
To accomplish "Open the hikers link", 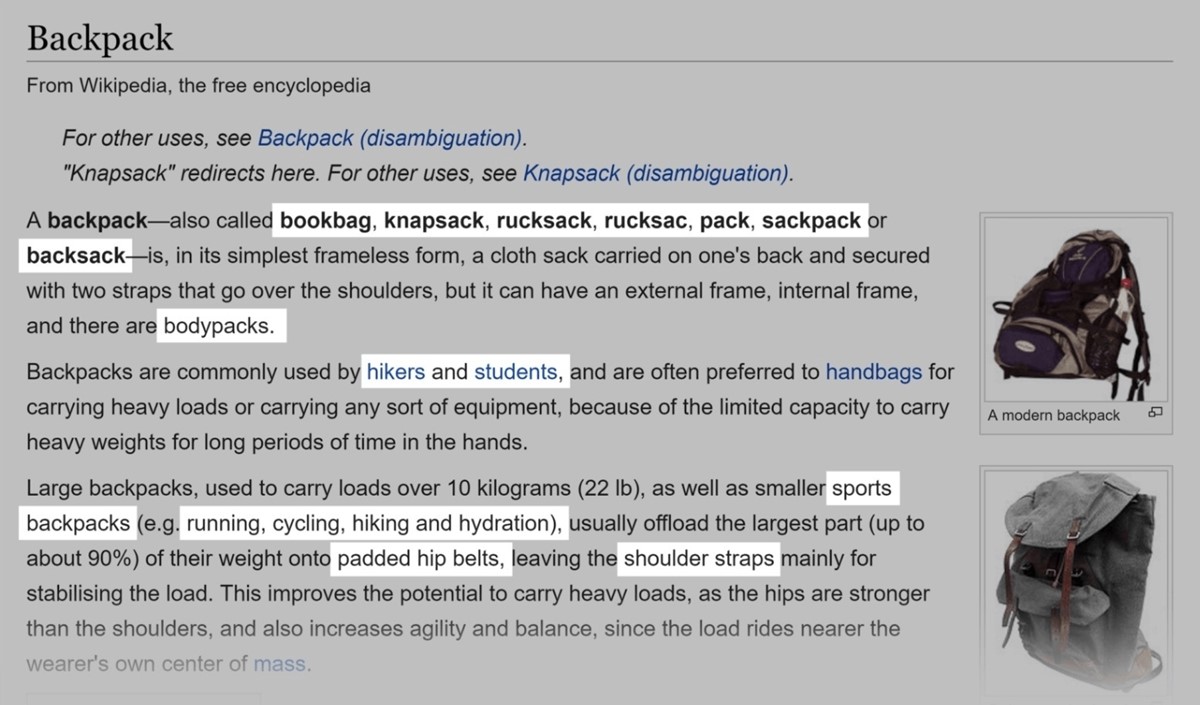I will (396, 373).
